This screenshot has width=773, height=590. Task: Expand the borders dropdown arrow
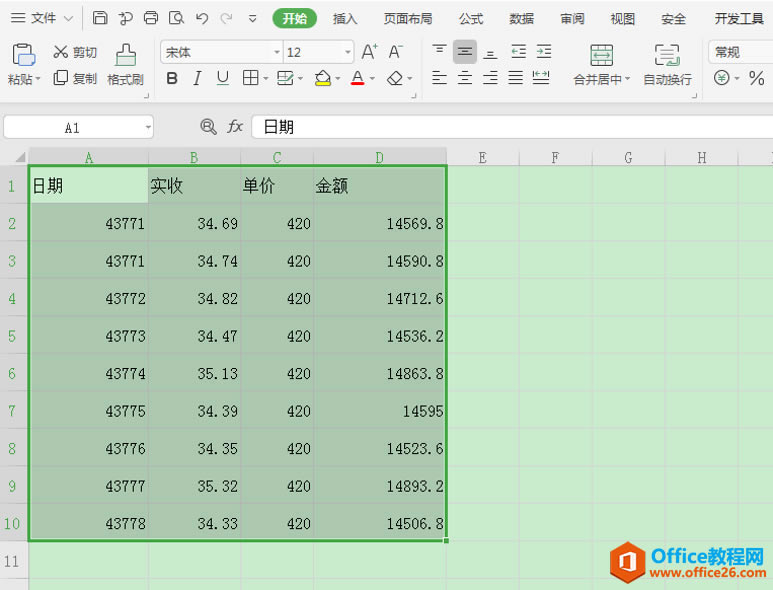[266, 78]
